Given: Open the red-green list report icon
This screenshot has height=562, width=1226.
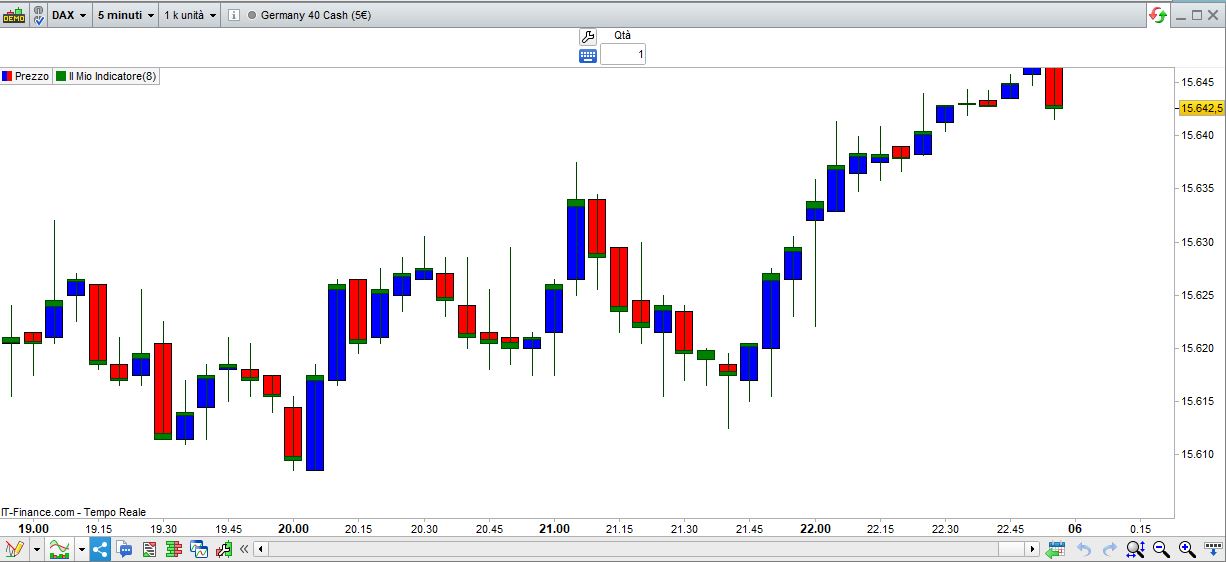Looking at the screenshot, I should coord(150,549).
